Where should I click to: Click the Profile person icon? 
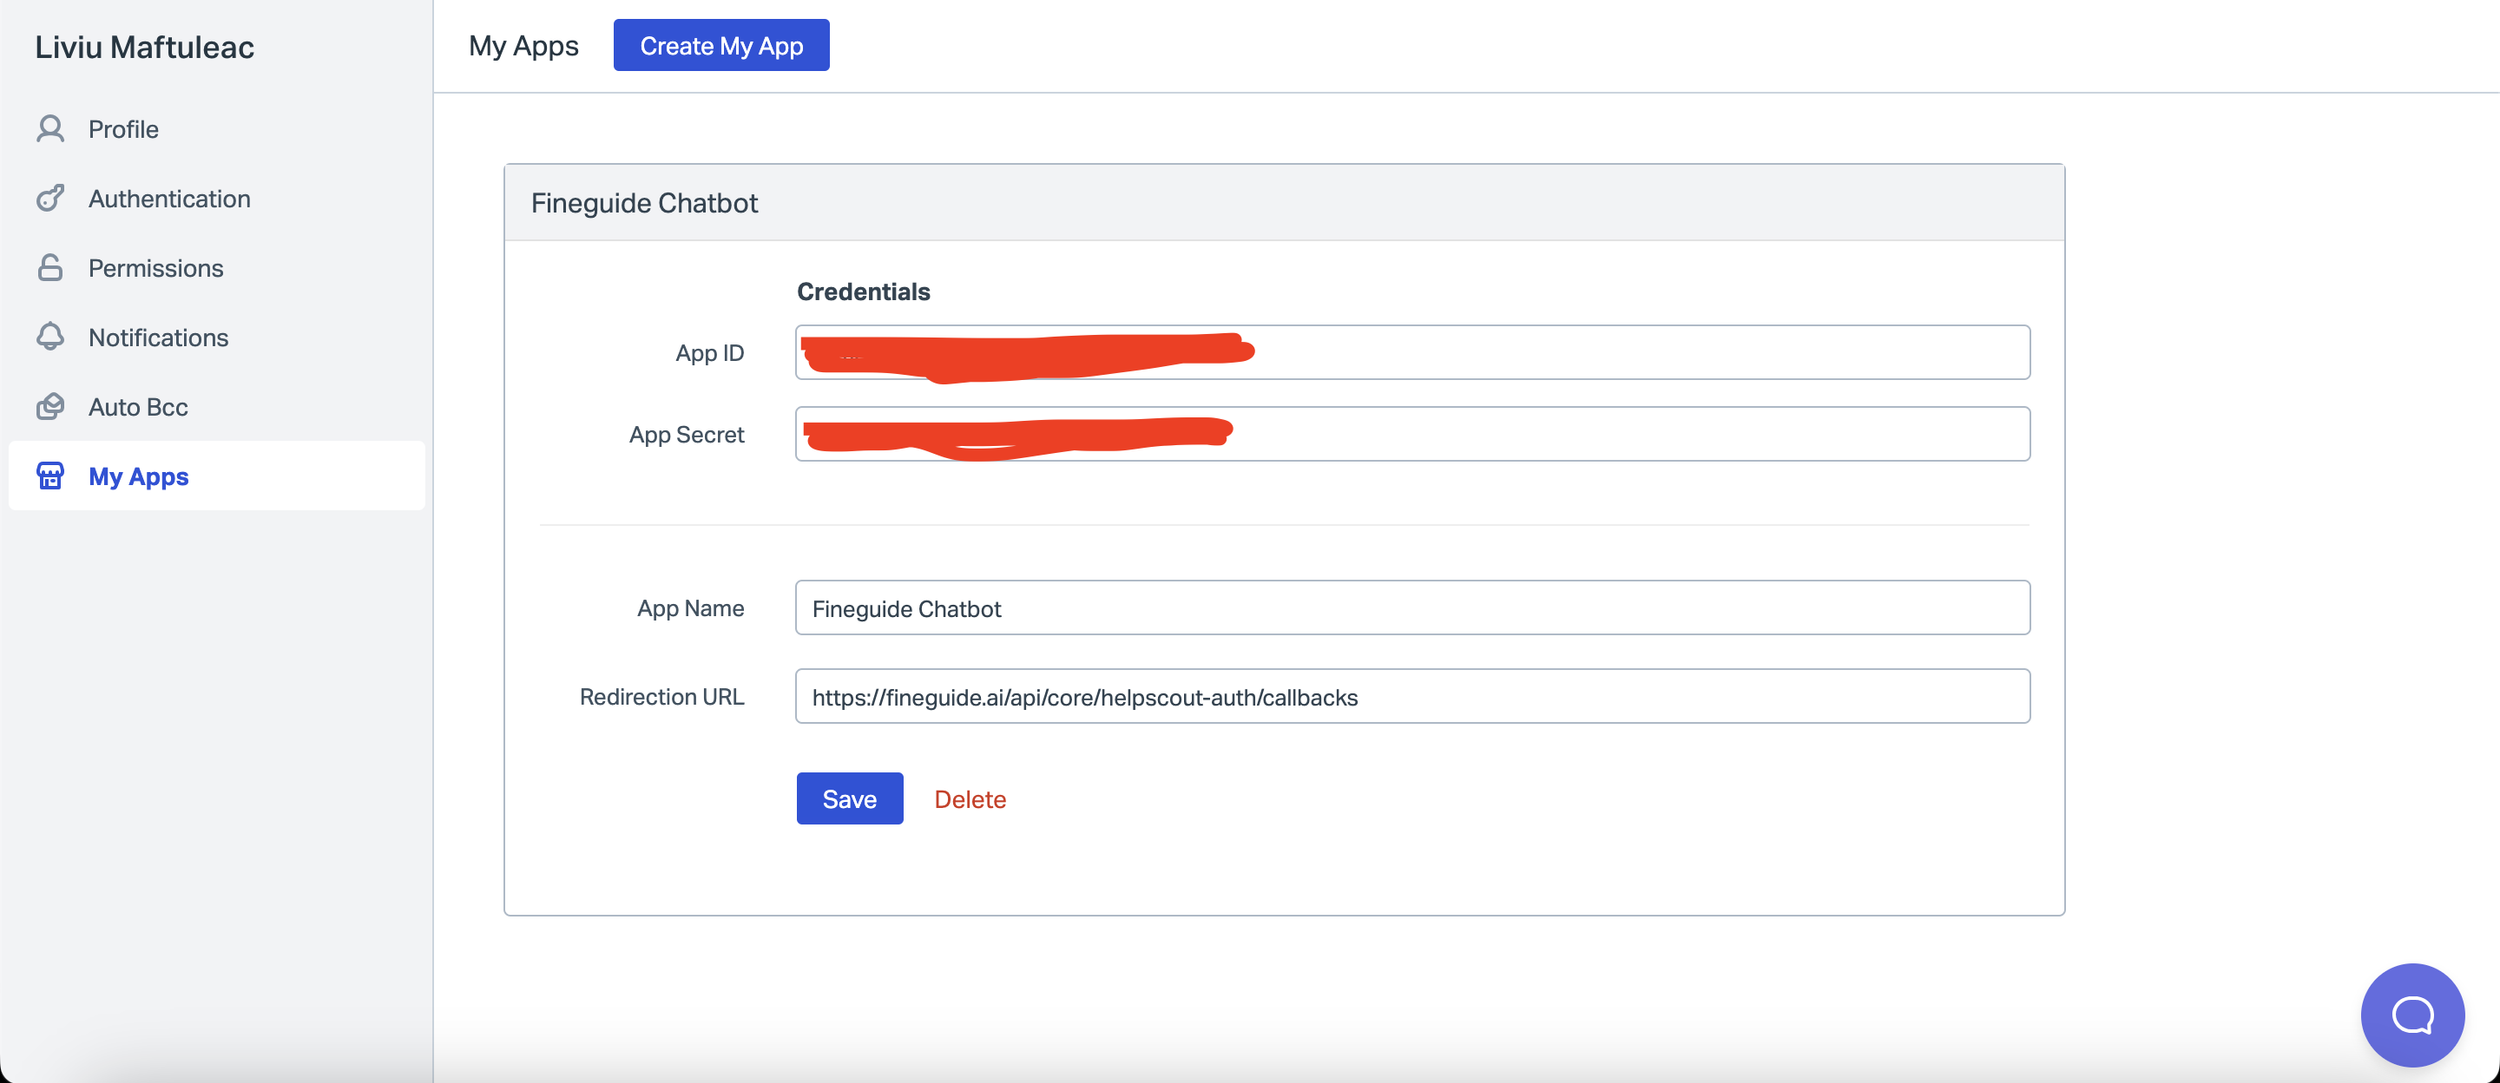pos(50,129)
